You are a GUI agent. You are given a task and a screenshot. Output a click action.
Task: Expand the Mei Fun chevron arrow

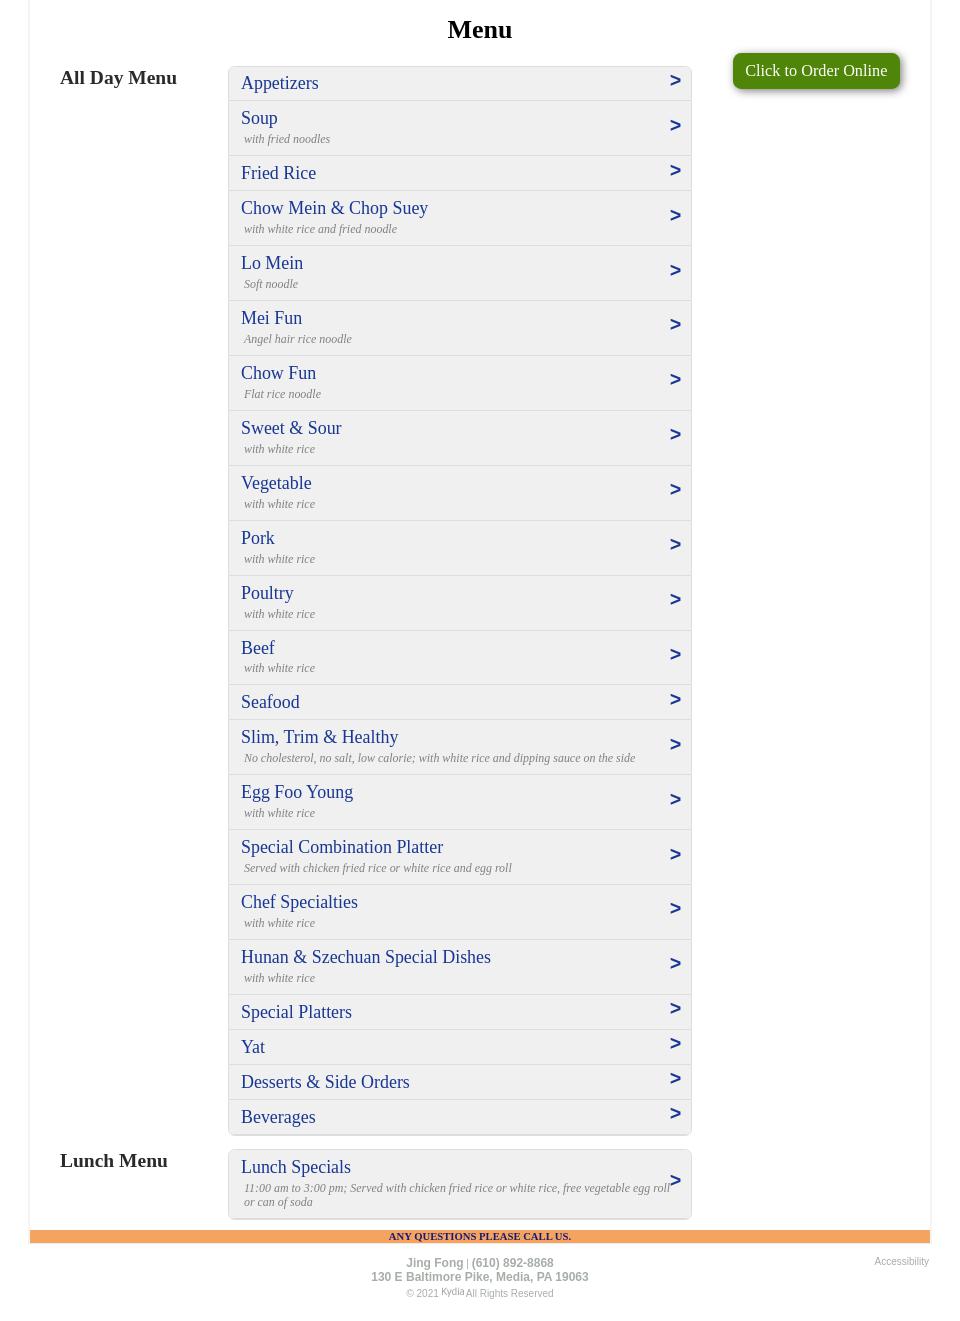pyautogui.click(x=675, y=325)
